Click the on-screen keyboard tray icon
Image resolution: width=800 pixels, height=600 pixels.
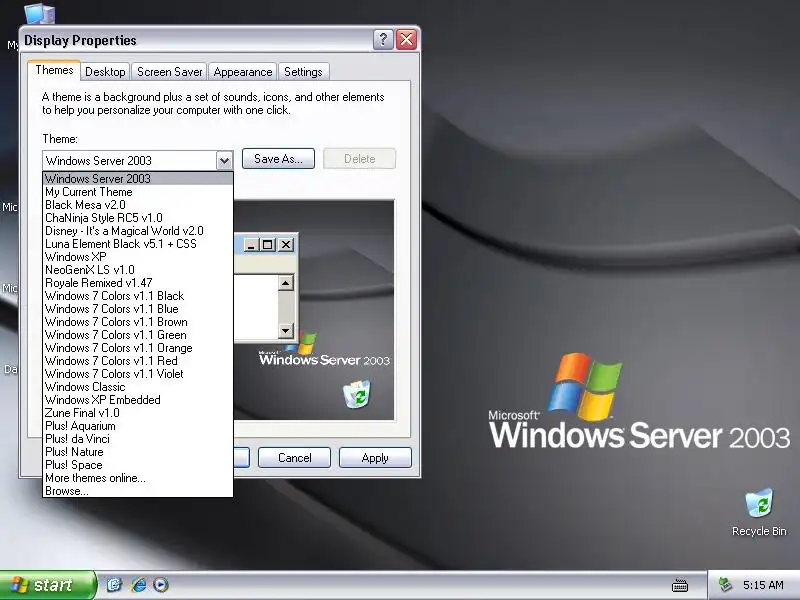coord(680,585)
